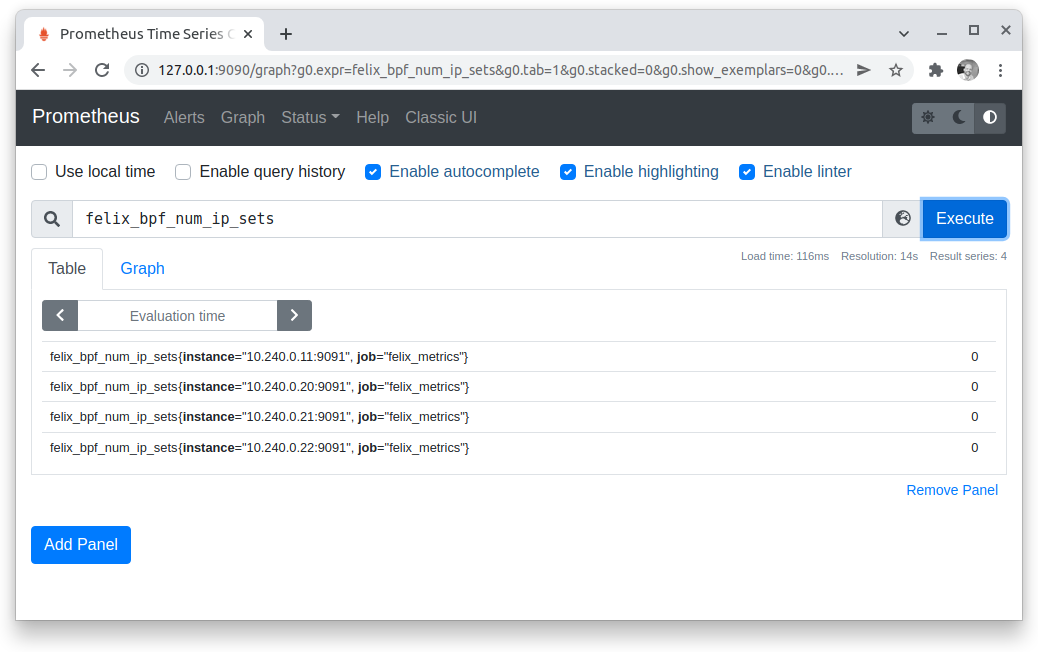Viewport: 1038px width, 652px height.
Task: Select result row for instance 10.240.0.22:9091
Action: pyautogui.click(x=519, y=448)
